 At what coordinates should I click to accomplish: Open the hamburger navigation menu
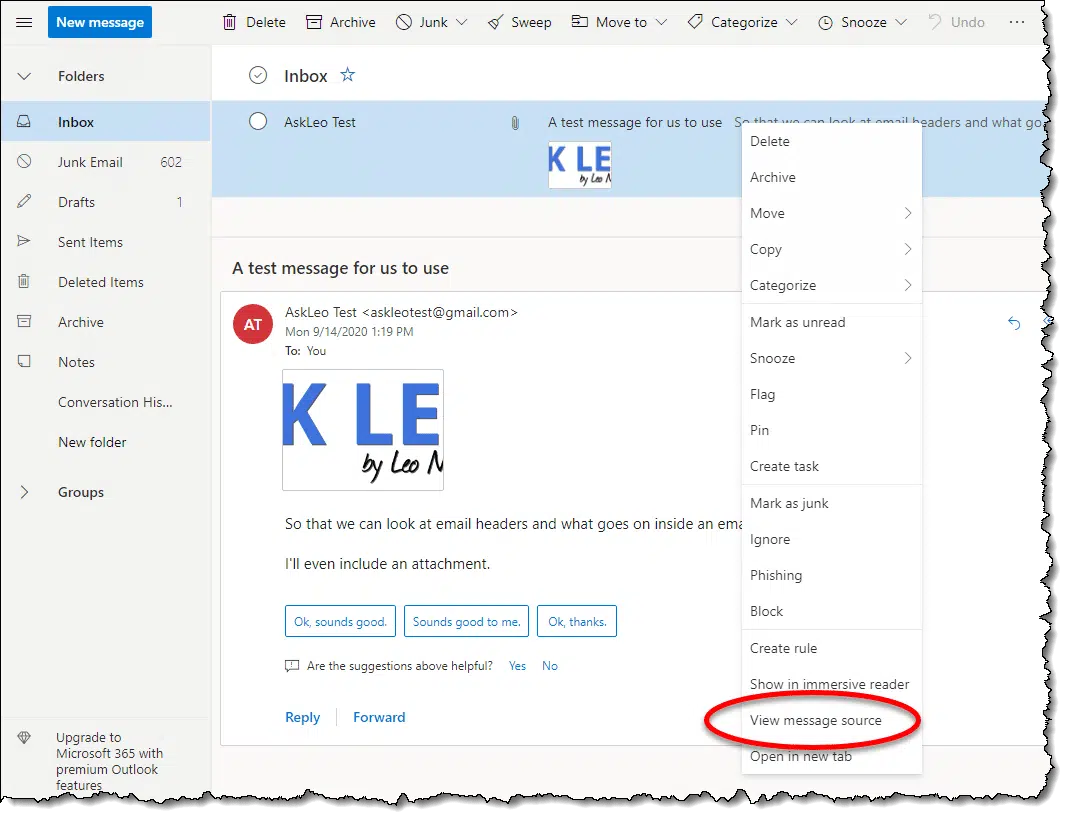(x=24, y=23)
